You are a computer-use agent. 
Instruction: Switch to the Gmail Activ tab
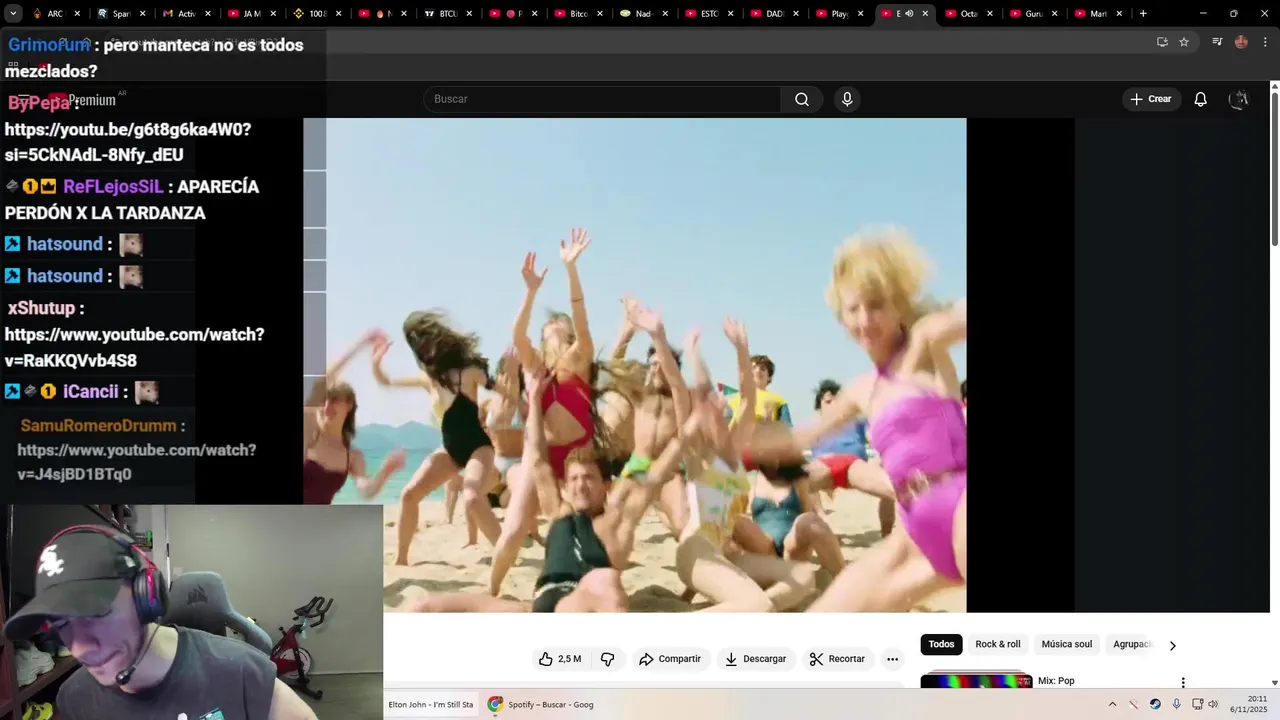coord(179,14)
